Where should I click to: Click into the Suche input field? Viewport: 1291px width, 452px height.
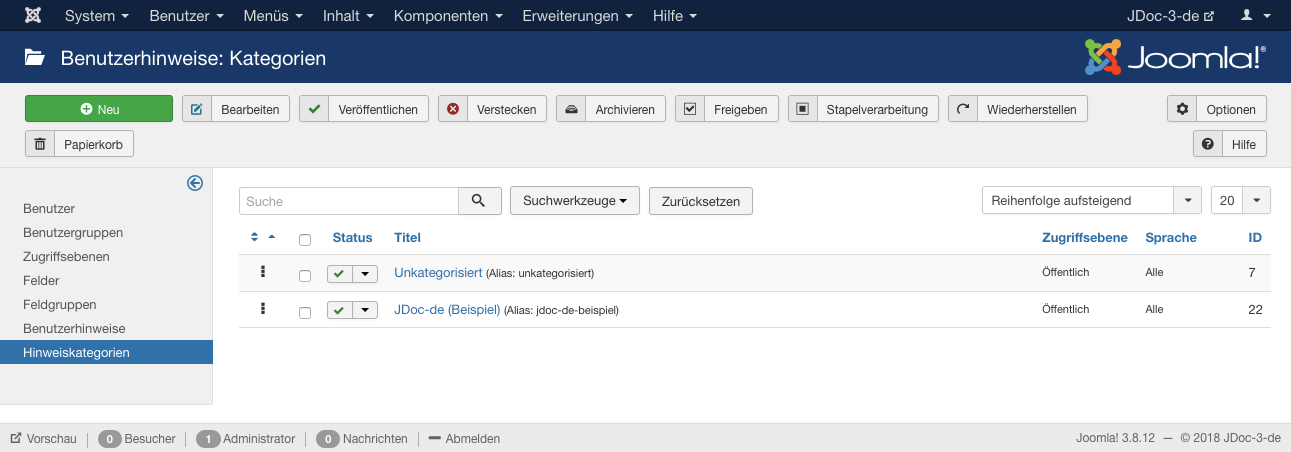349,201
